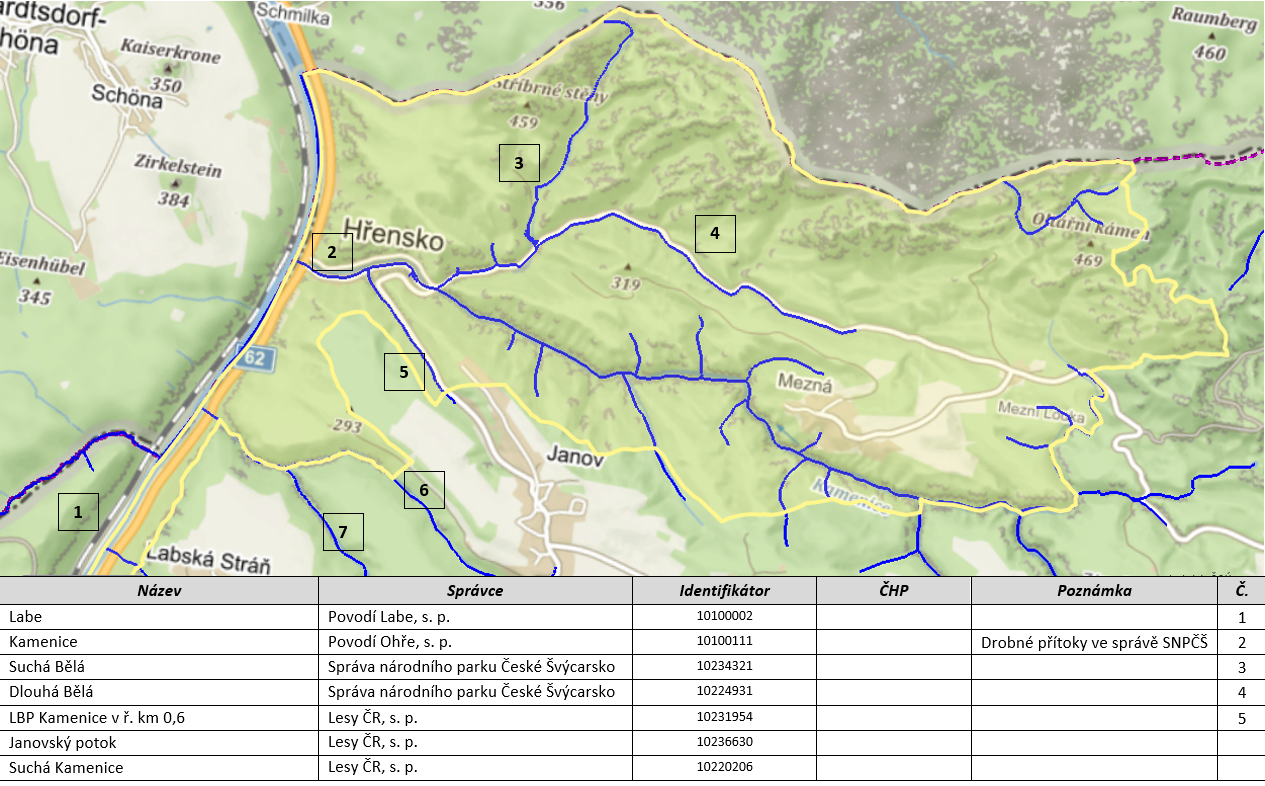The height and width of the screenshot is (786, 1265).
Task: Click the Janovský potok row name
Action: point(62,742)
